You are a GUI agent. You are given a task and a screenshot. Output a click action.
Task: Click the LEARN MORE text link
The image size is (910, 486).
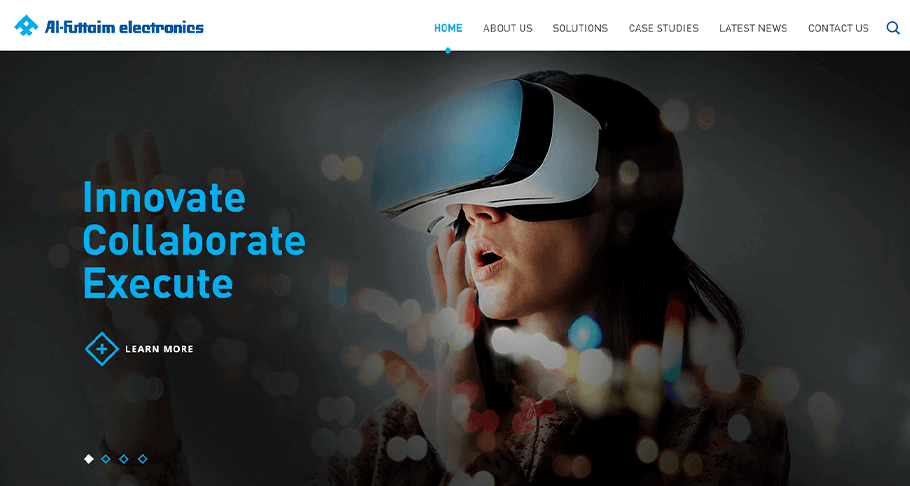(160, 349)
